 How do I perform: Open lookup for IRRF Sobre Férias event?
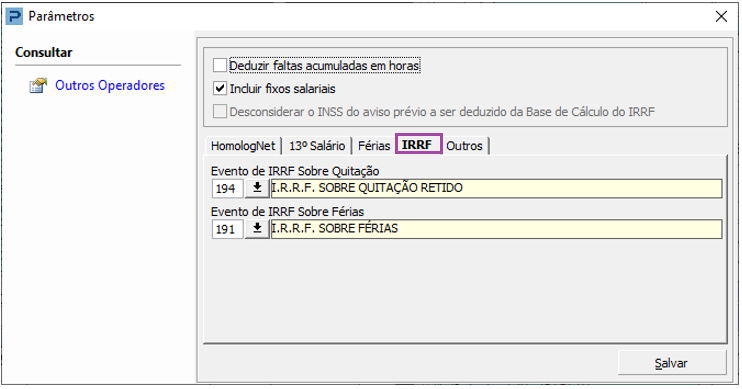[x=257, y=229]
